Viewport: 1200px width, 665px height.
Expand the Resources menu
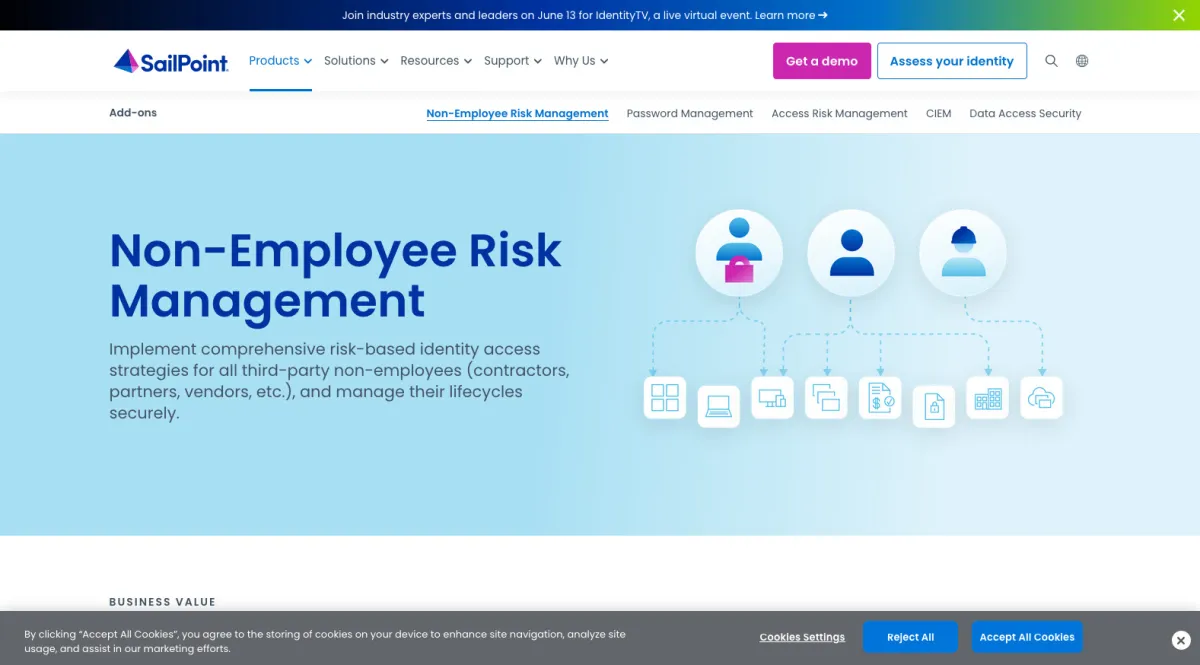(x=436, y=61)
